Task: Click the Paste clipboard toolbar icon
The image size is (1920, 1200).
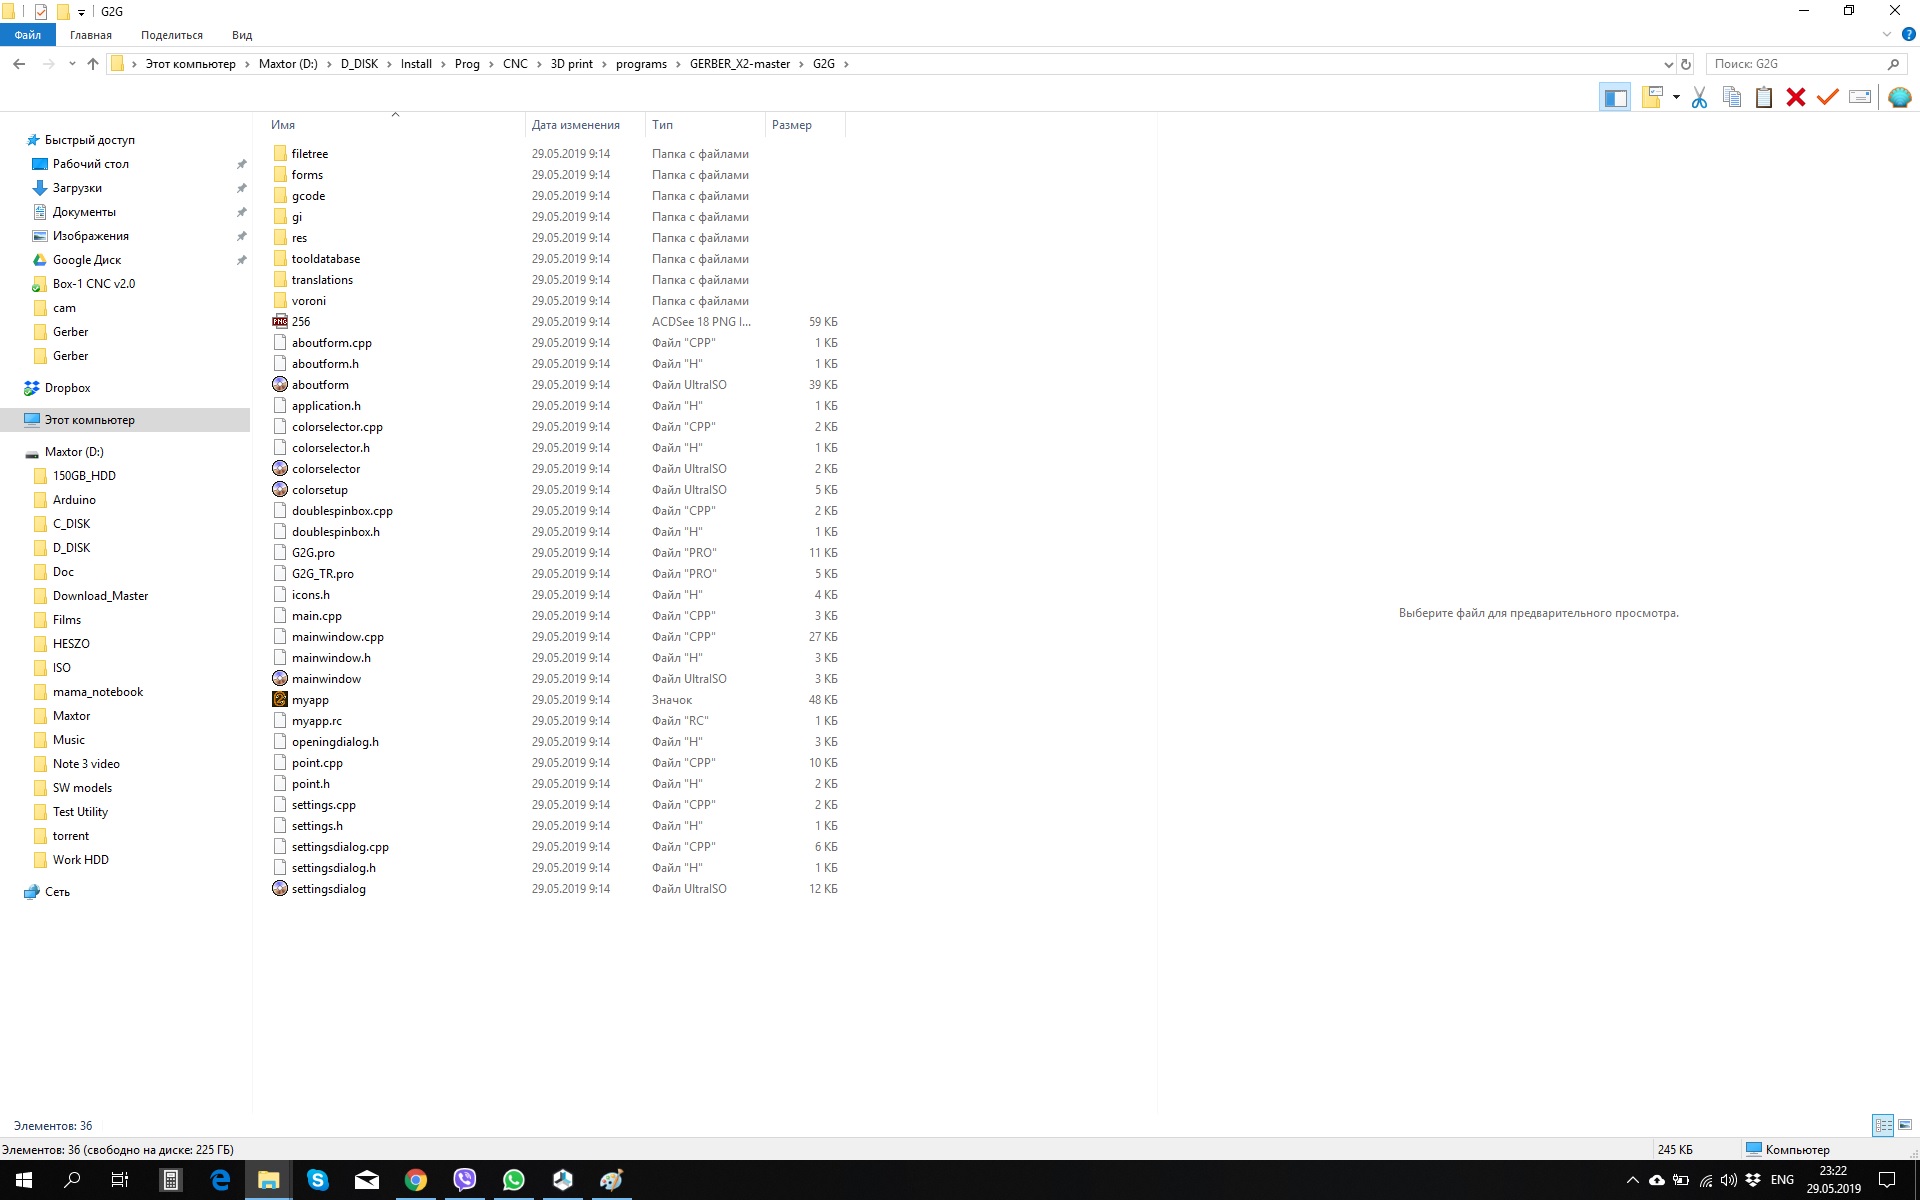Action: click(x=1764, y=97)
